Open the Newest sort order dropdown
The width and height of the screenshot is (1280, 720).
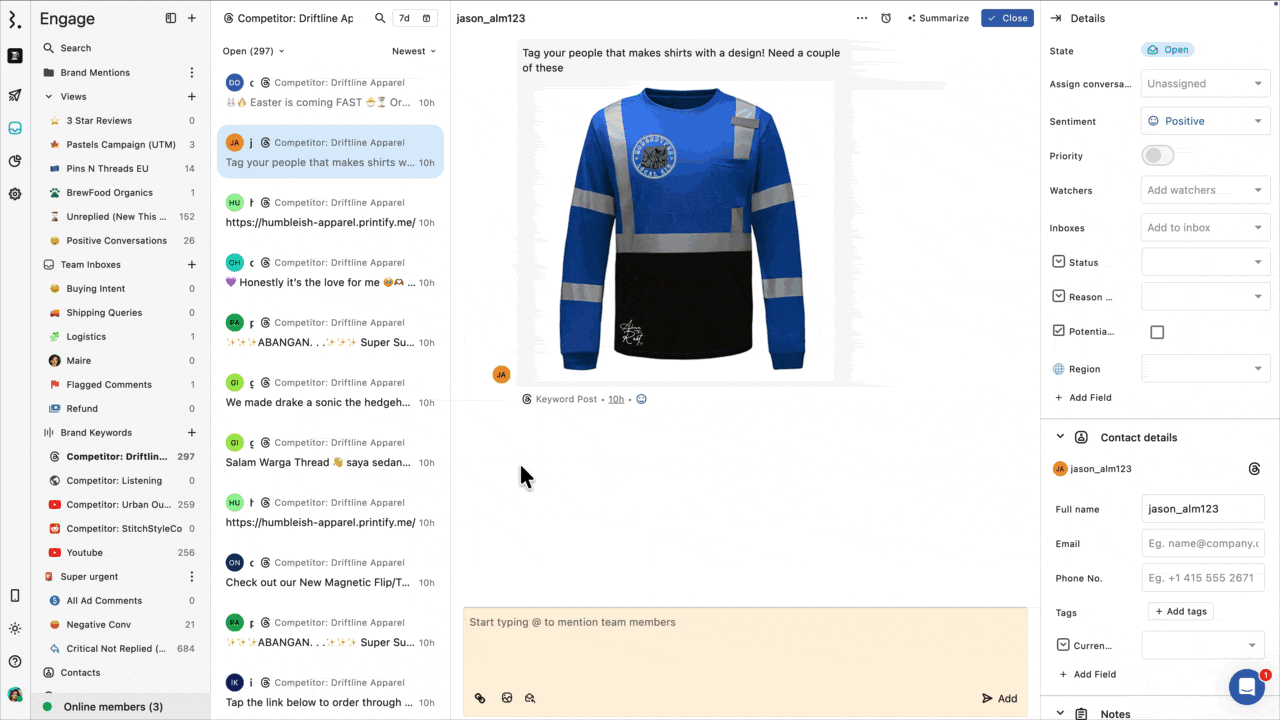tap(414, 50)
